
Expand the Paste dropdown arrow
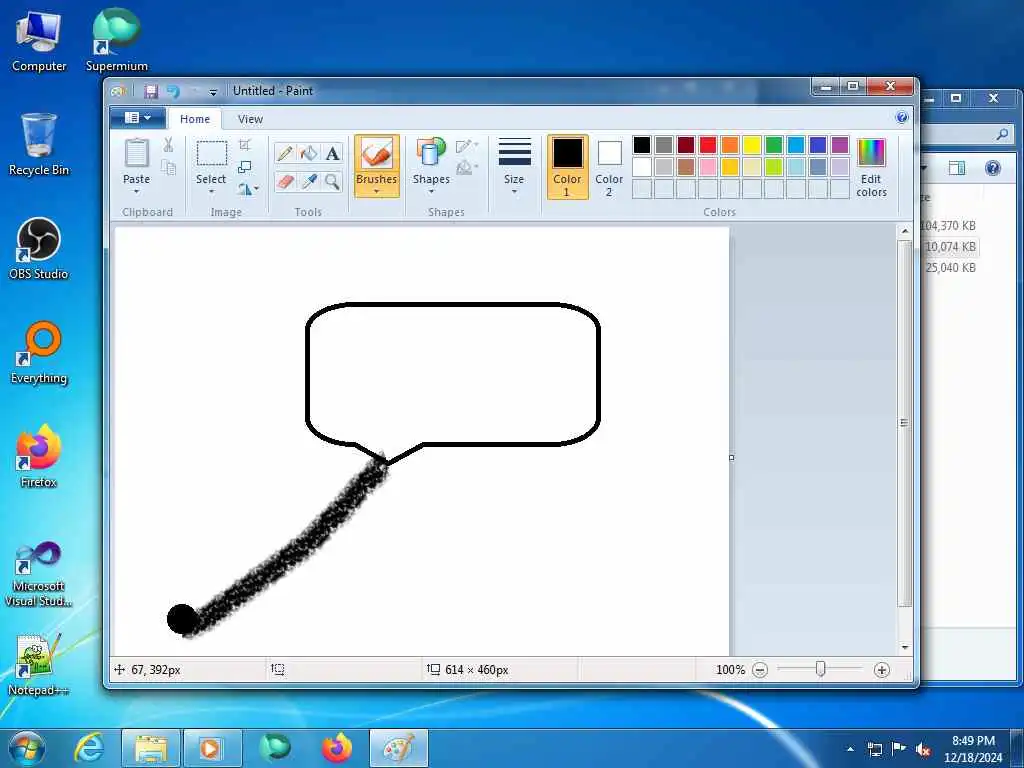pyautogui.click(x=136, y=192)
